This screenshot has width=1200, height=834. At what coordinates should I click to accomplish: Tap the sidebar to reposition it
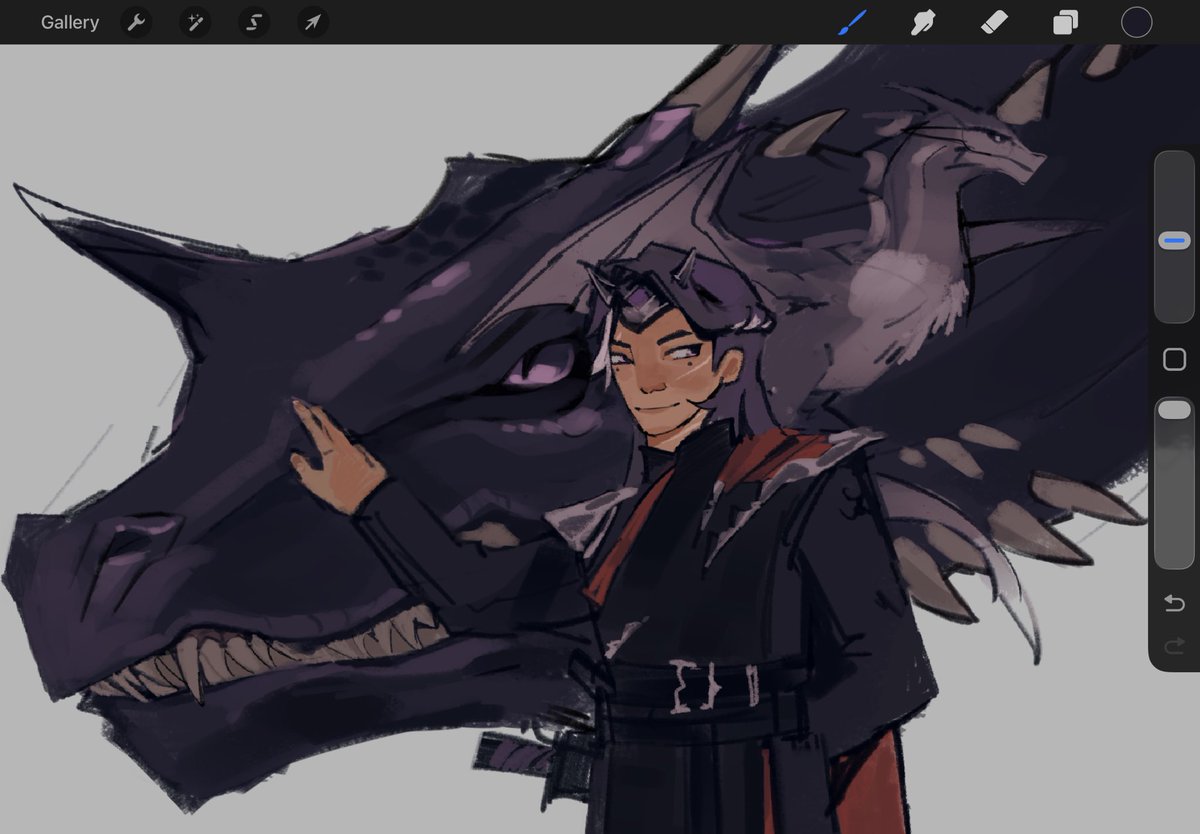point(1173,358)
